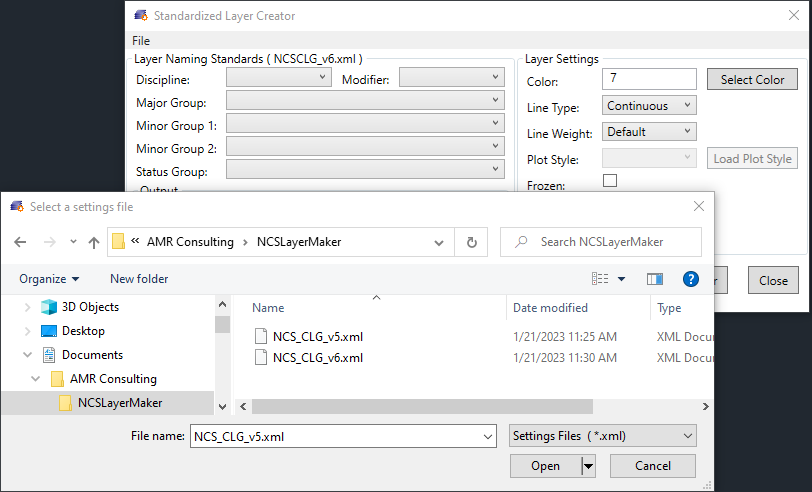Image resolution: width=812 pixels, height=492 pixels.
Task: Collapse the AMR Consulting tree folder
Action: click(35, 379)
